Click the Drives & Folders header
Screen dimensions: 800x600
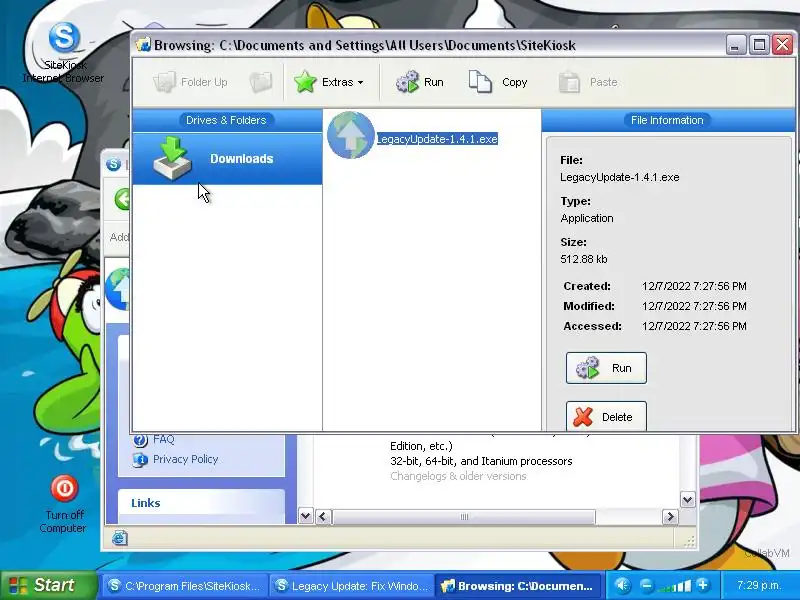point(226,120)
